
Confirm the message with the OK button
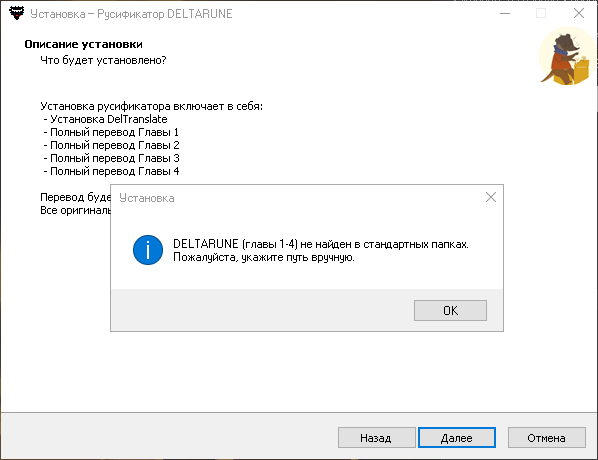tap(450, 310)
